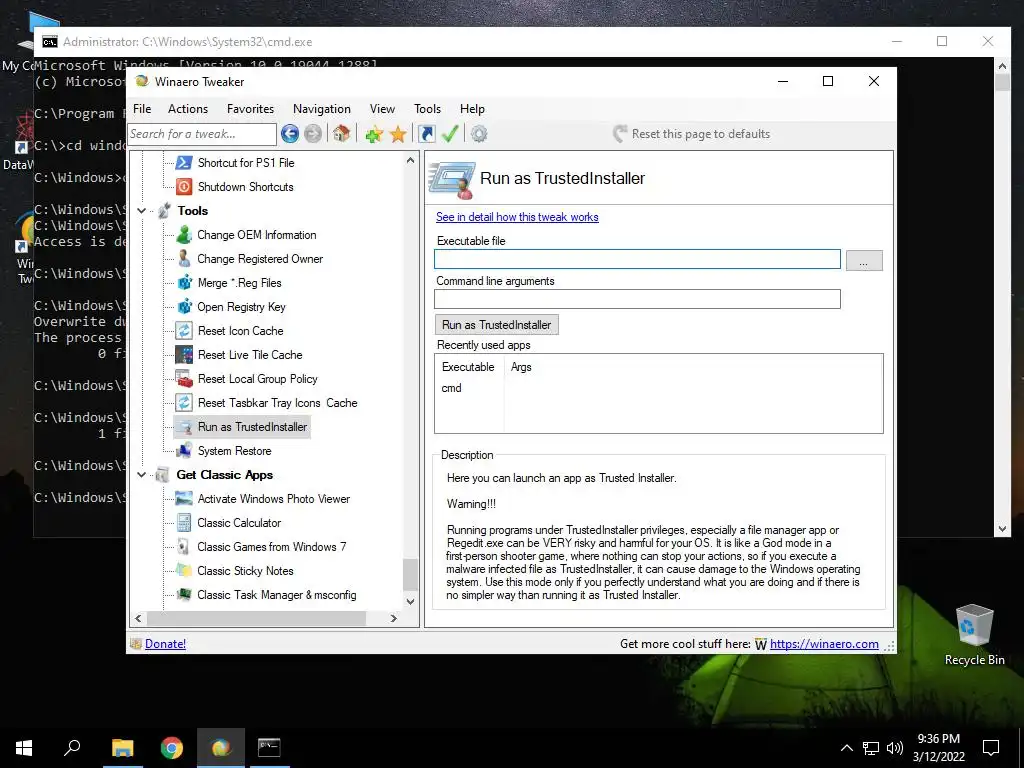1024x768 pixels.
Task: Collapse the Tools tree section
Action: point(142,211)
